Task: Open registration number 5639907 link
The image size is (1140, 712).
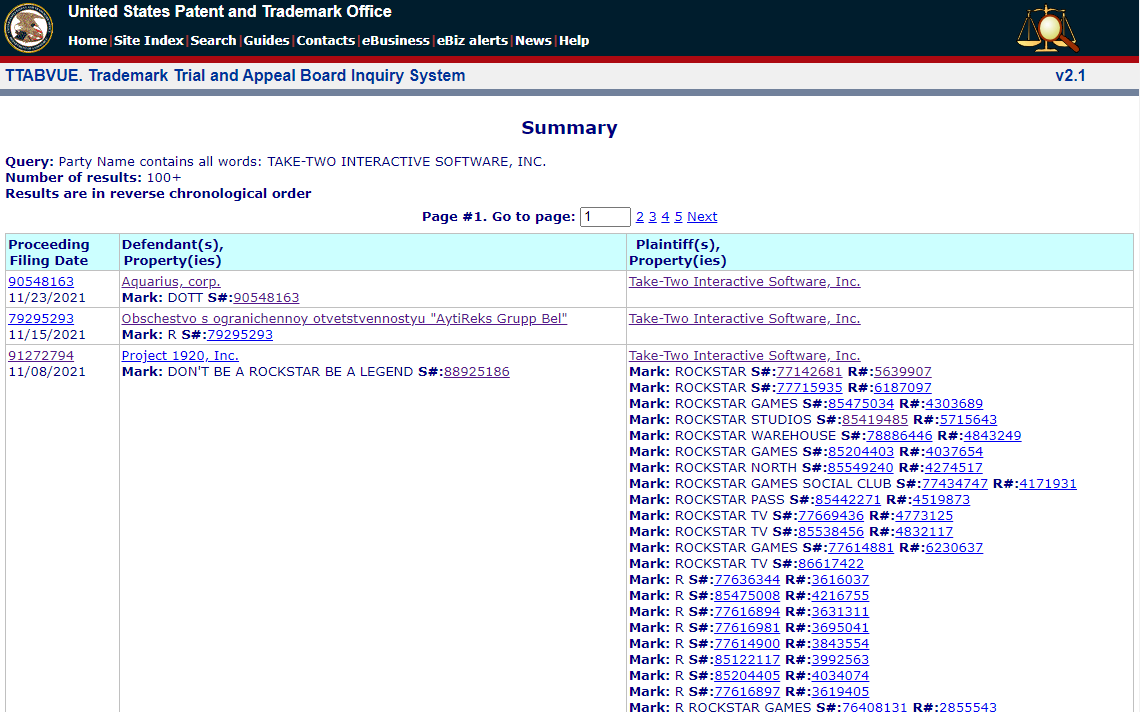Action: click(x=903, y=372)
